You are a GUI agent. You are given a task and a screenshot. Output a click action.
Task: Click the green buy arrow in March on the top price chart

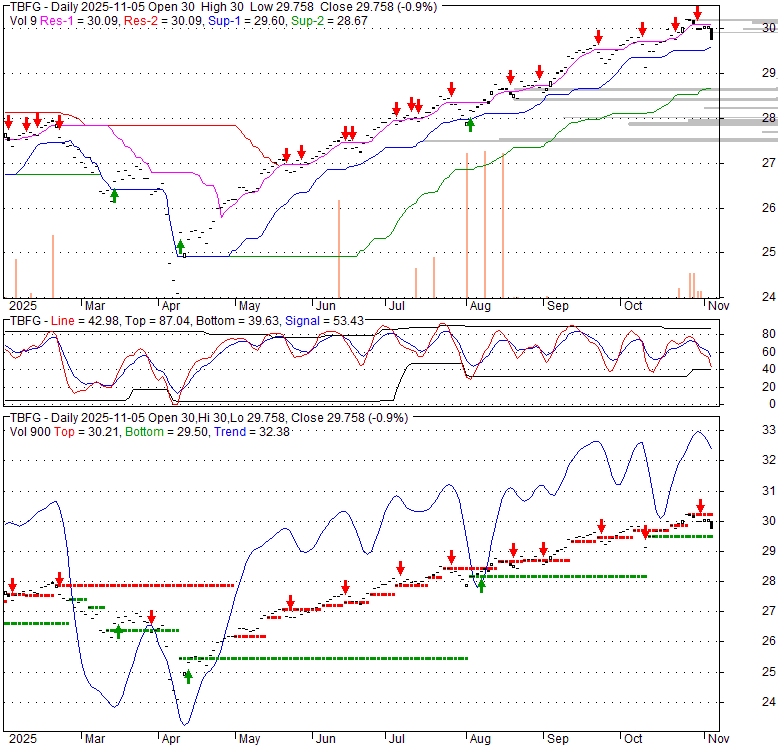tap(114, 195)
